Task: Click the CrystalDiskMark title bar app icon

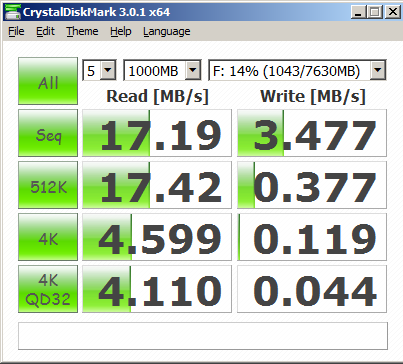Action: [12, 12]
